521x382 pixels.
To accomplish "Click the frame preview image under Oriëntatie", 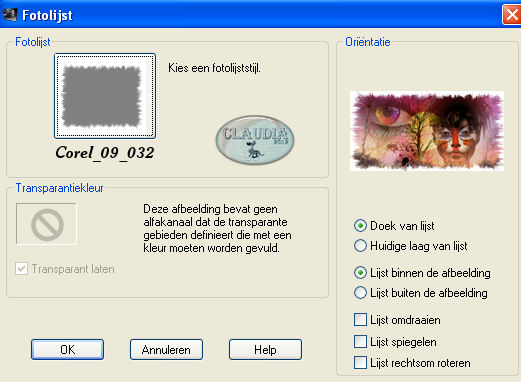I will pos(427,131).
